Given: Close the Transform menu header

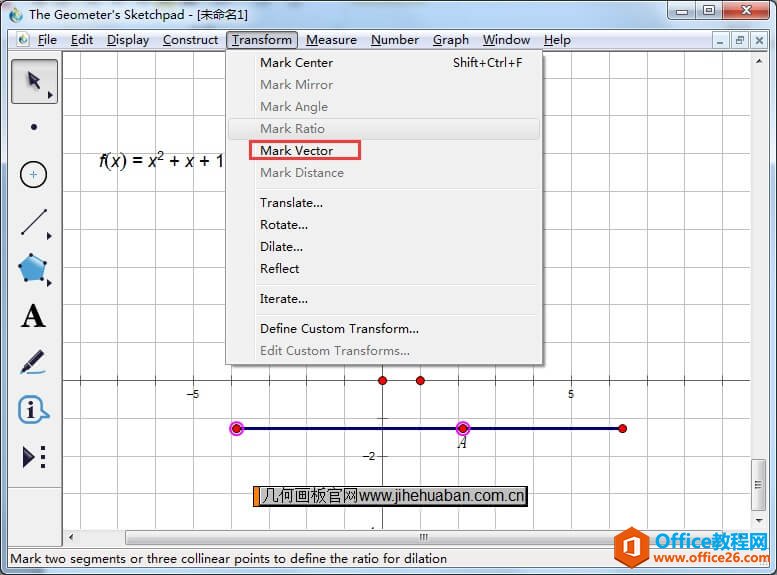Looking at the screenshot, I should [x=262, y=40].
